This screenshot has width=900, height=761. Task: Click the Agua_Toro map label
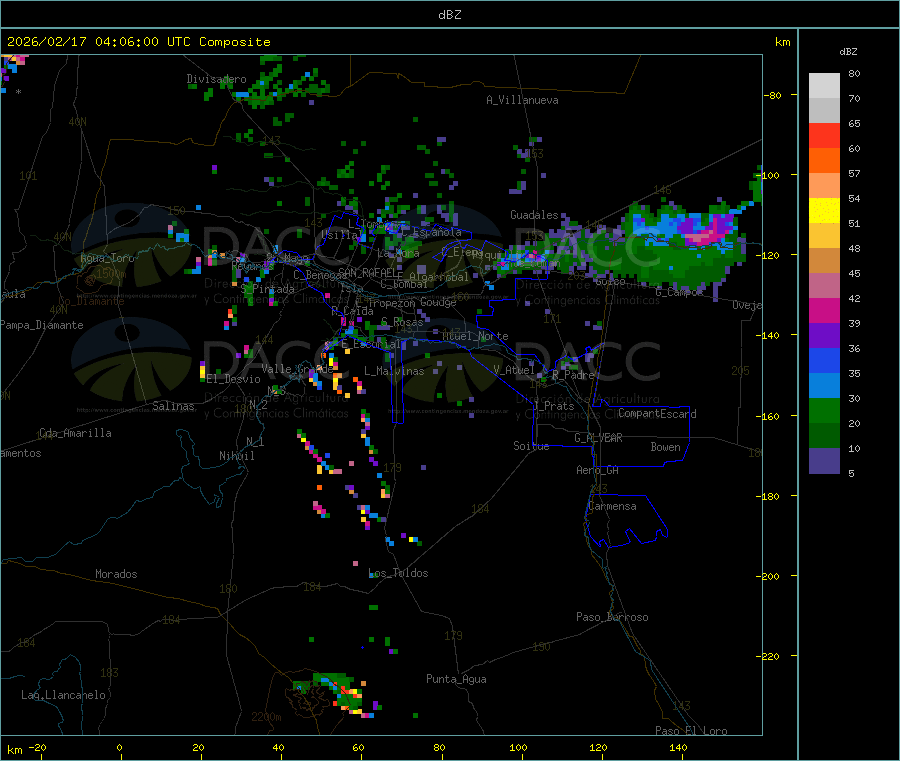(x=107, y=258)
